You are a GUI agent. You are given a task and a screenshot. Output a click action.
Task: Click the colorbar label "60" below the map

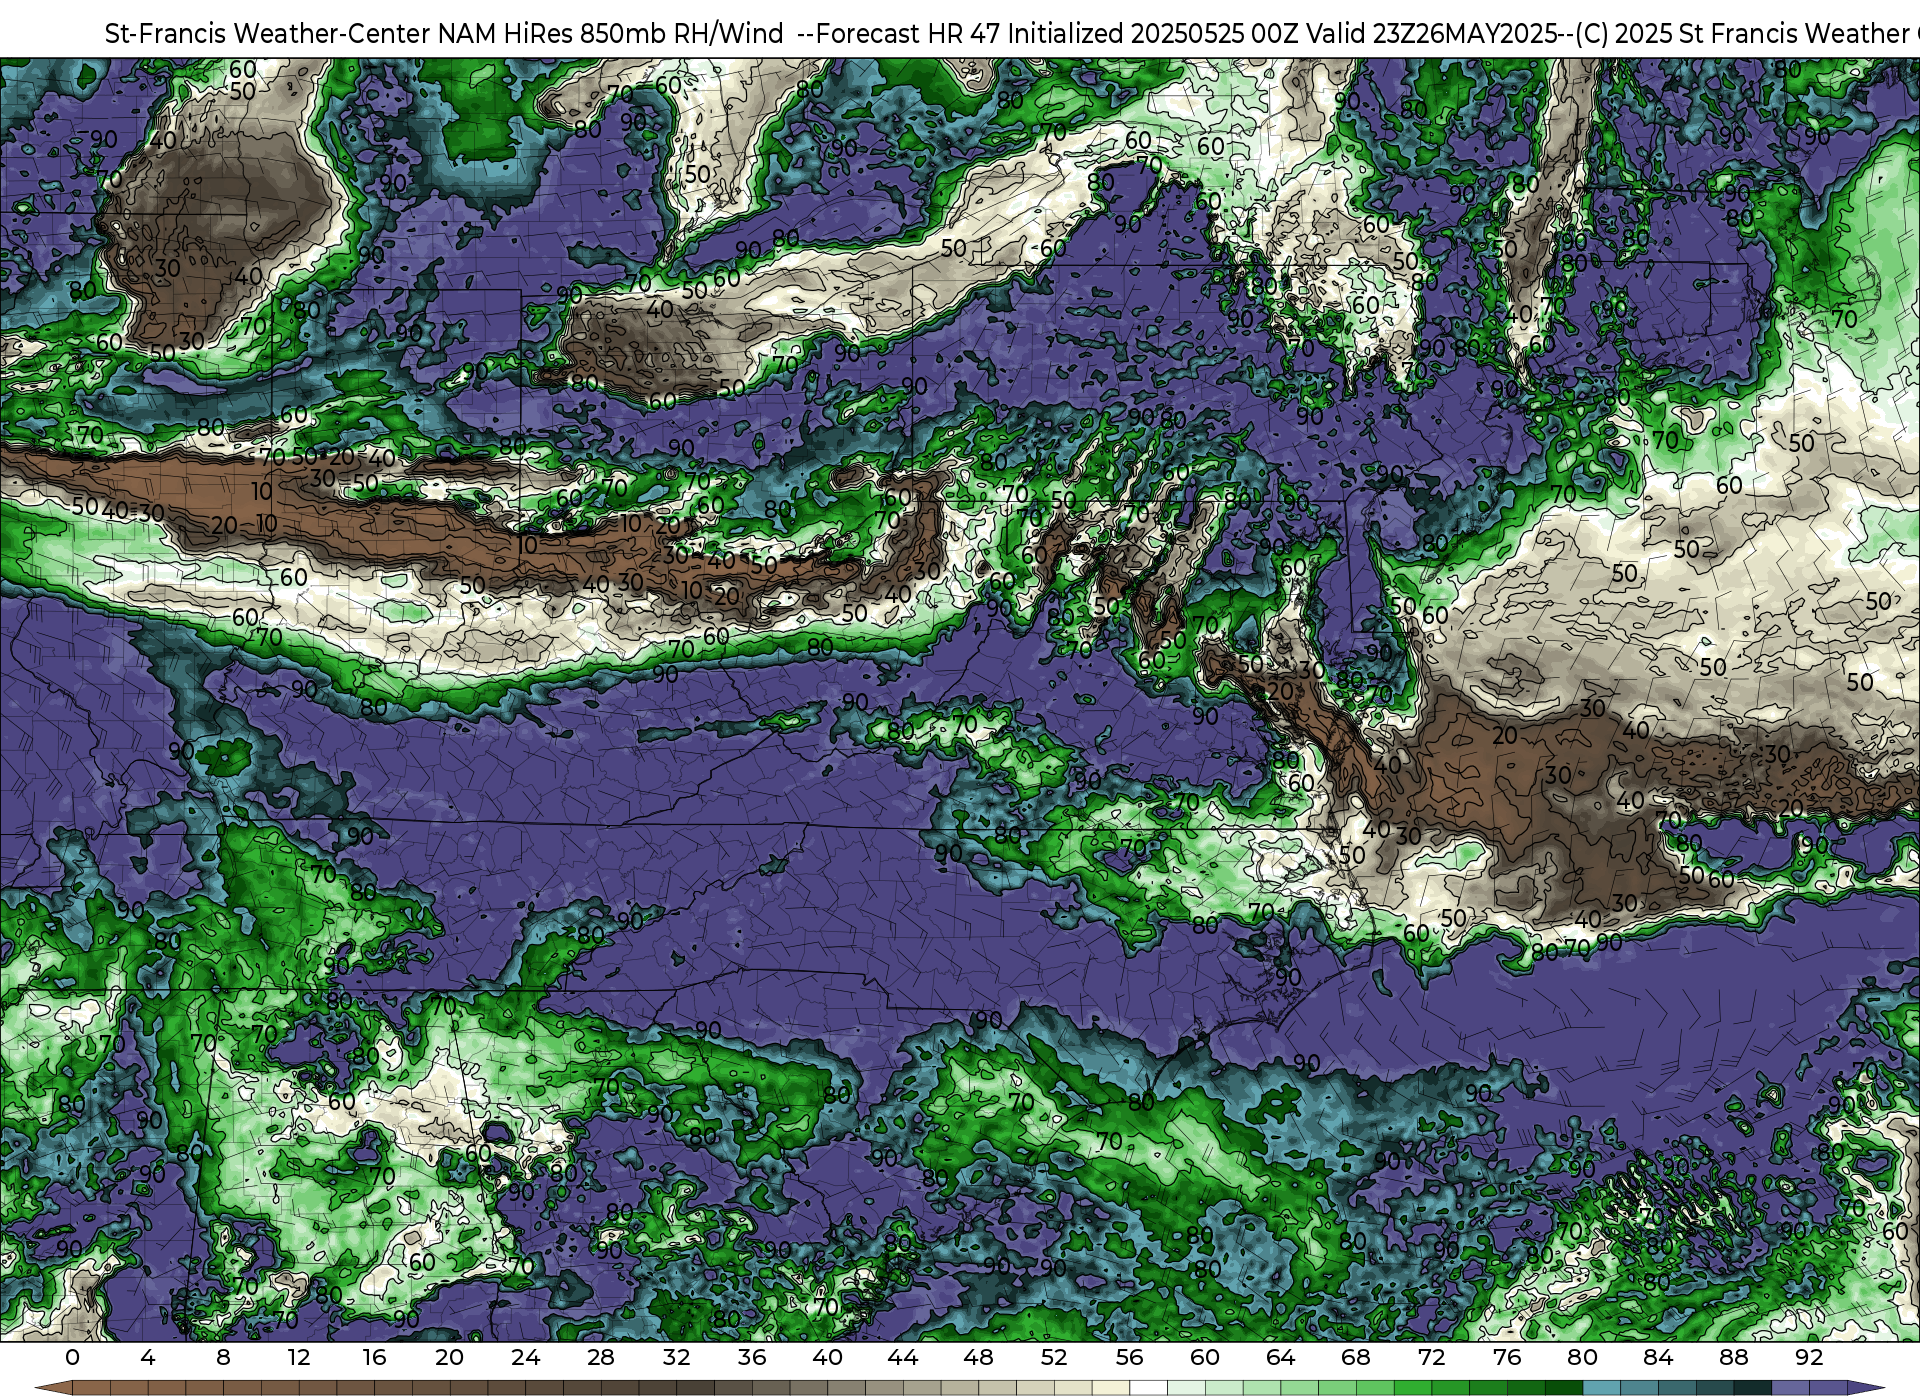click(x=1205, y=1357)
